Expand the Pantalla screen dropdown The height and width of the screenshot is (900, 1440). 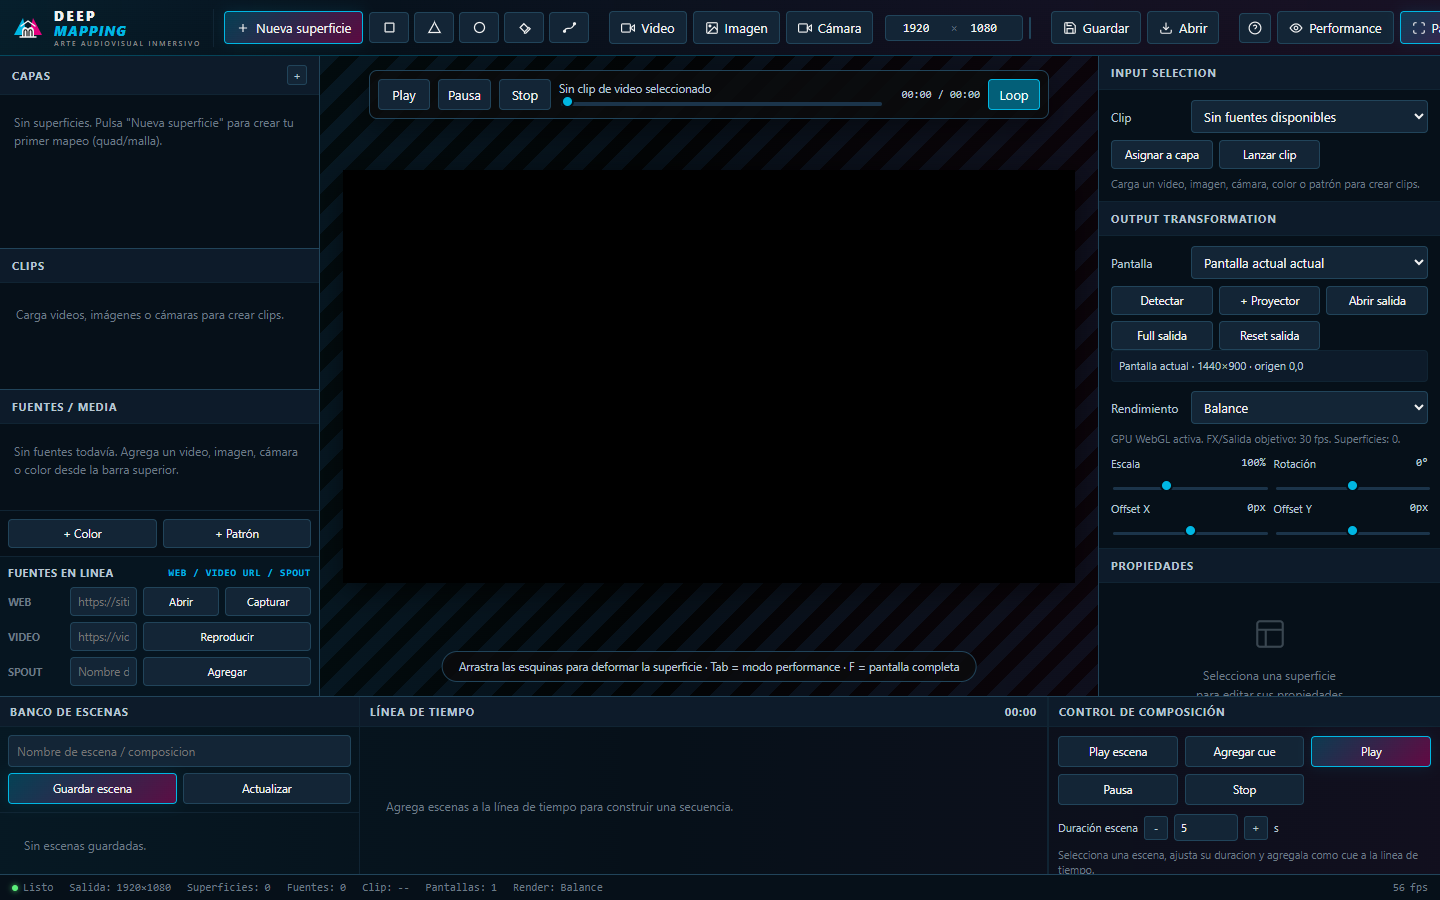point(1309,263)
